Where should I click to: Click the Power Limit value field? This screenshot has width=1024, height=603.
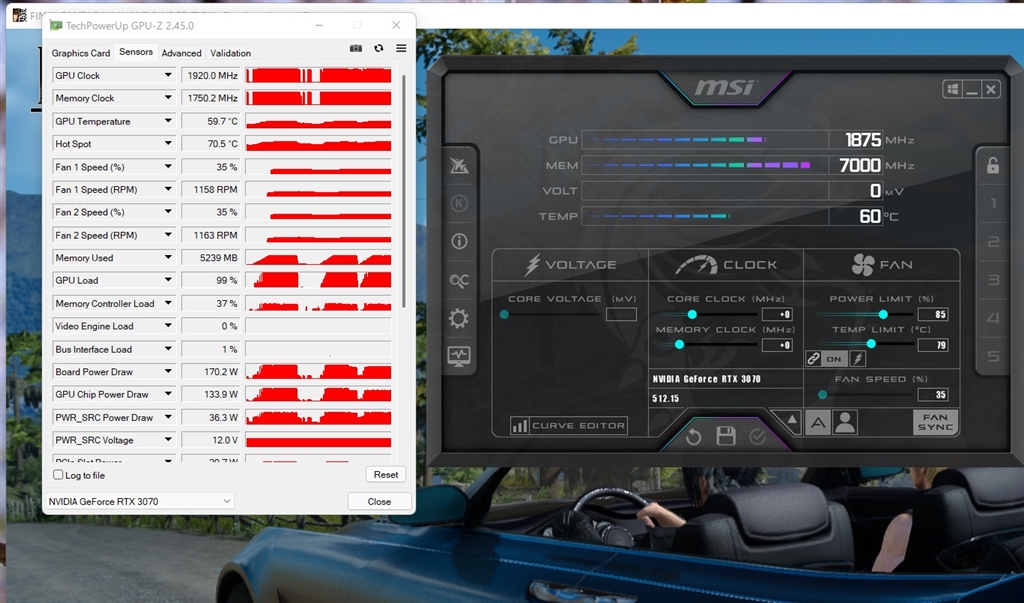click(933, 314)
